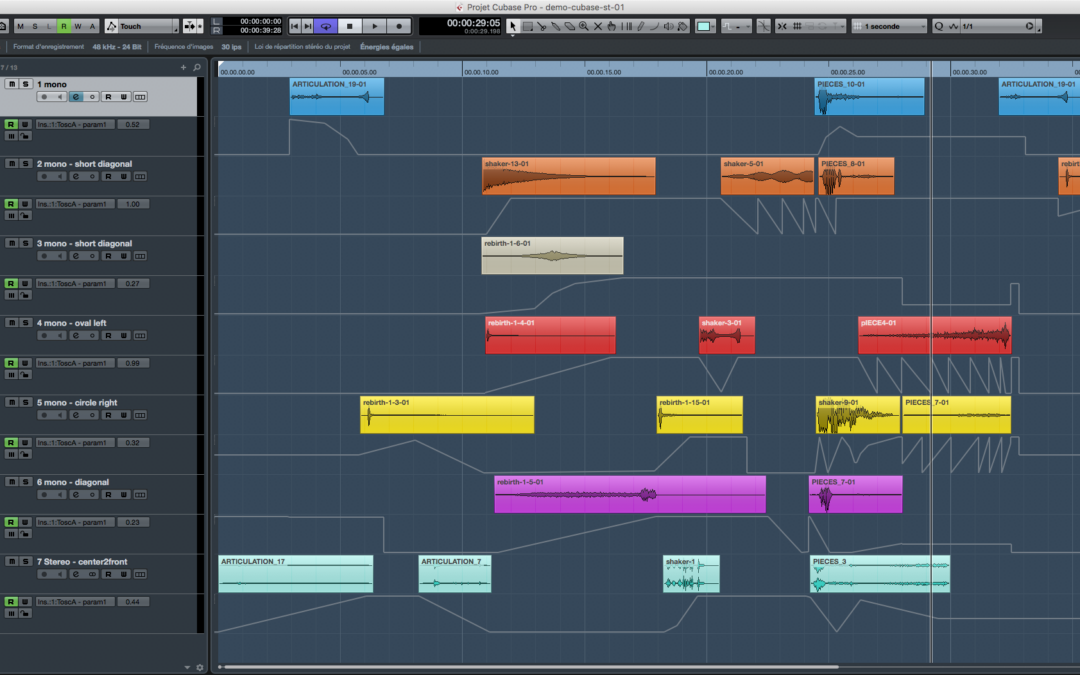Select track 7 Stereo - center2front
This screenshot has height=675, width=1080.
click(82, 562)
